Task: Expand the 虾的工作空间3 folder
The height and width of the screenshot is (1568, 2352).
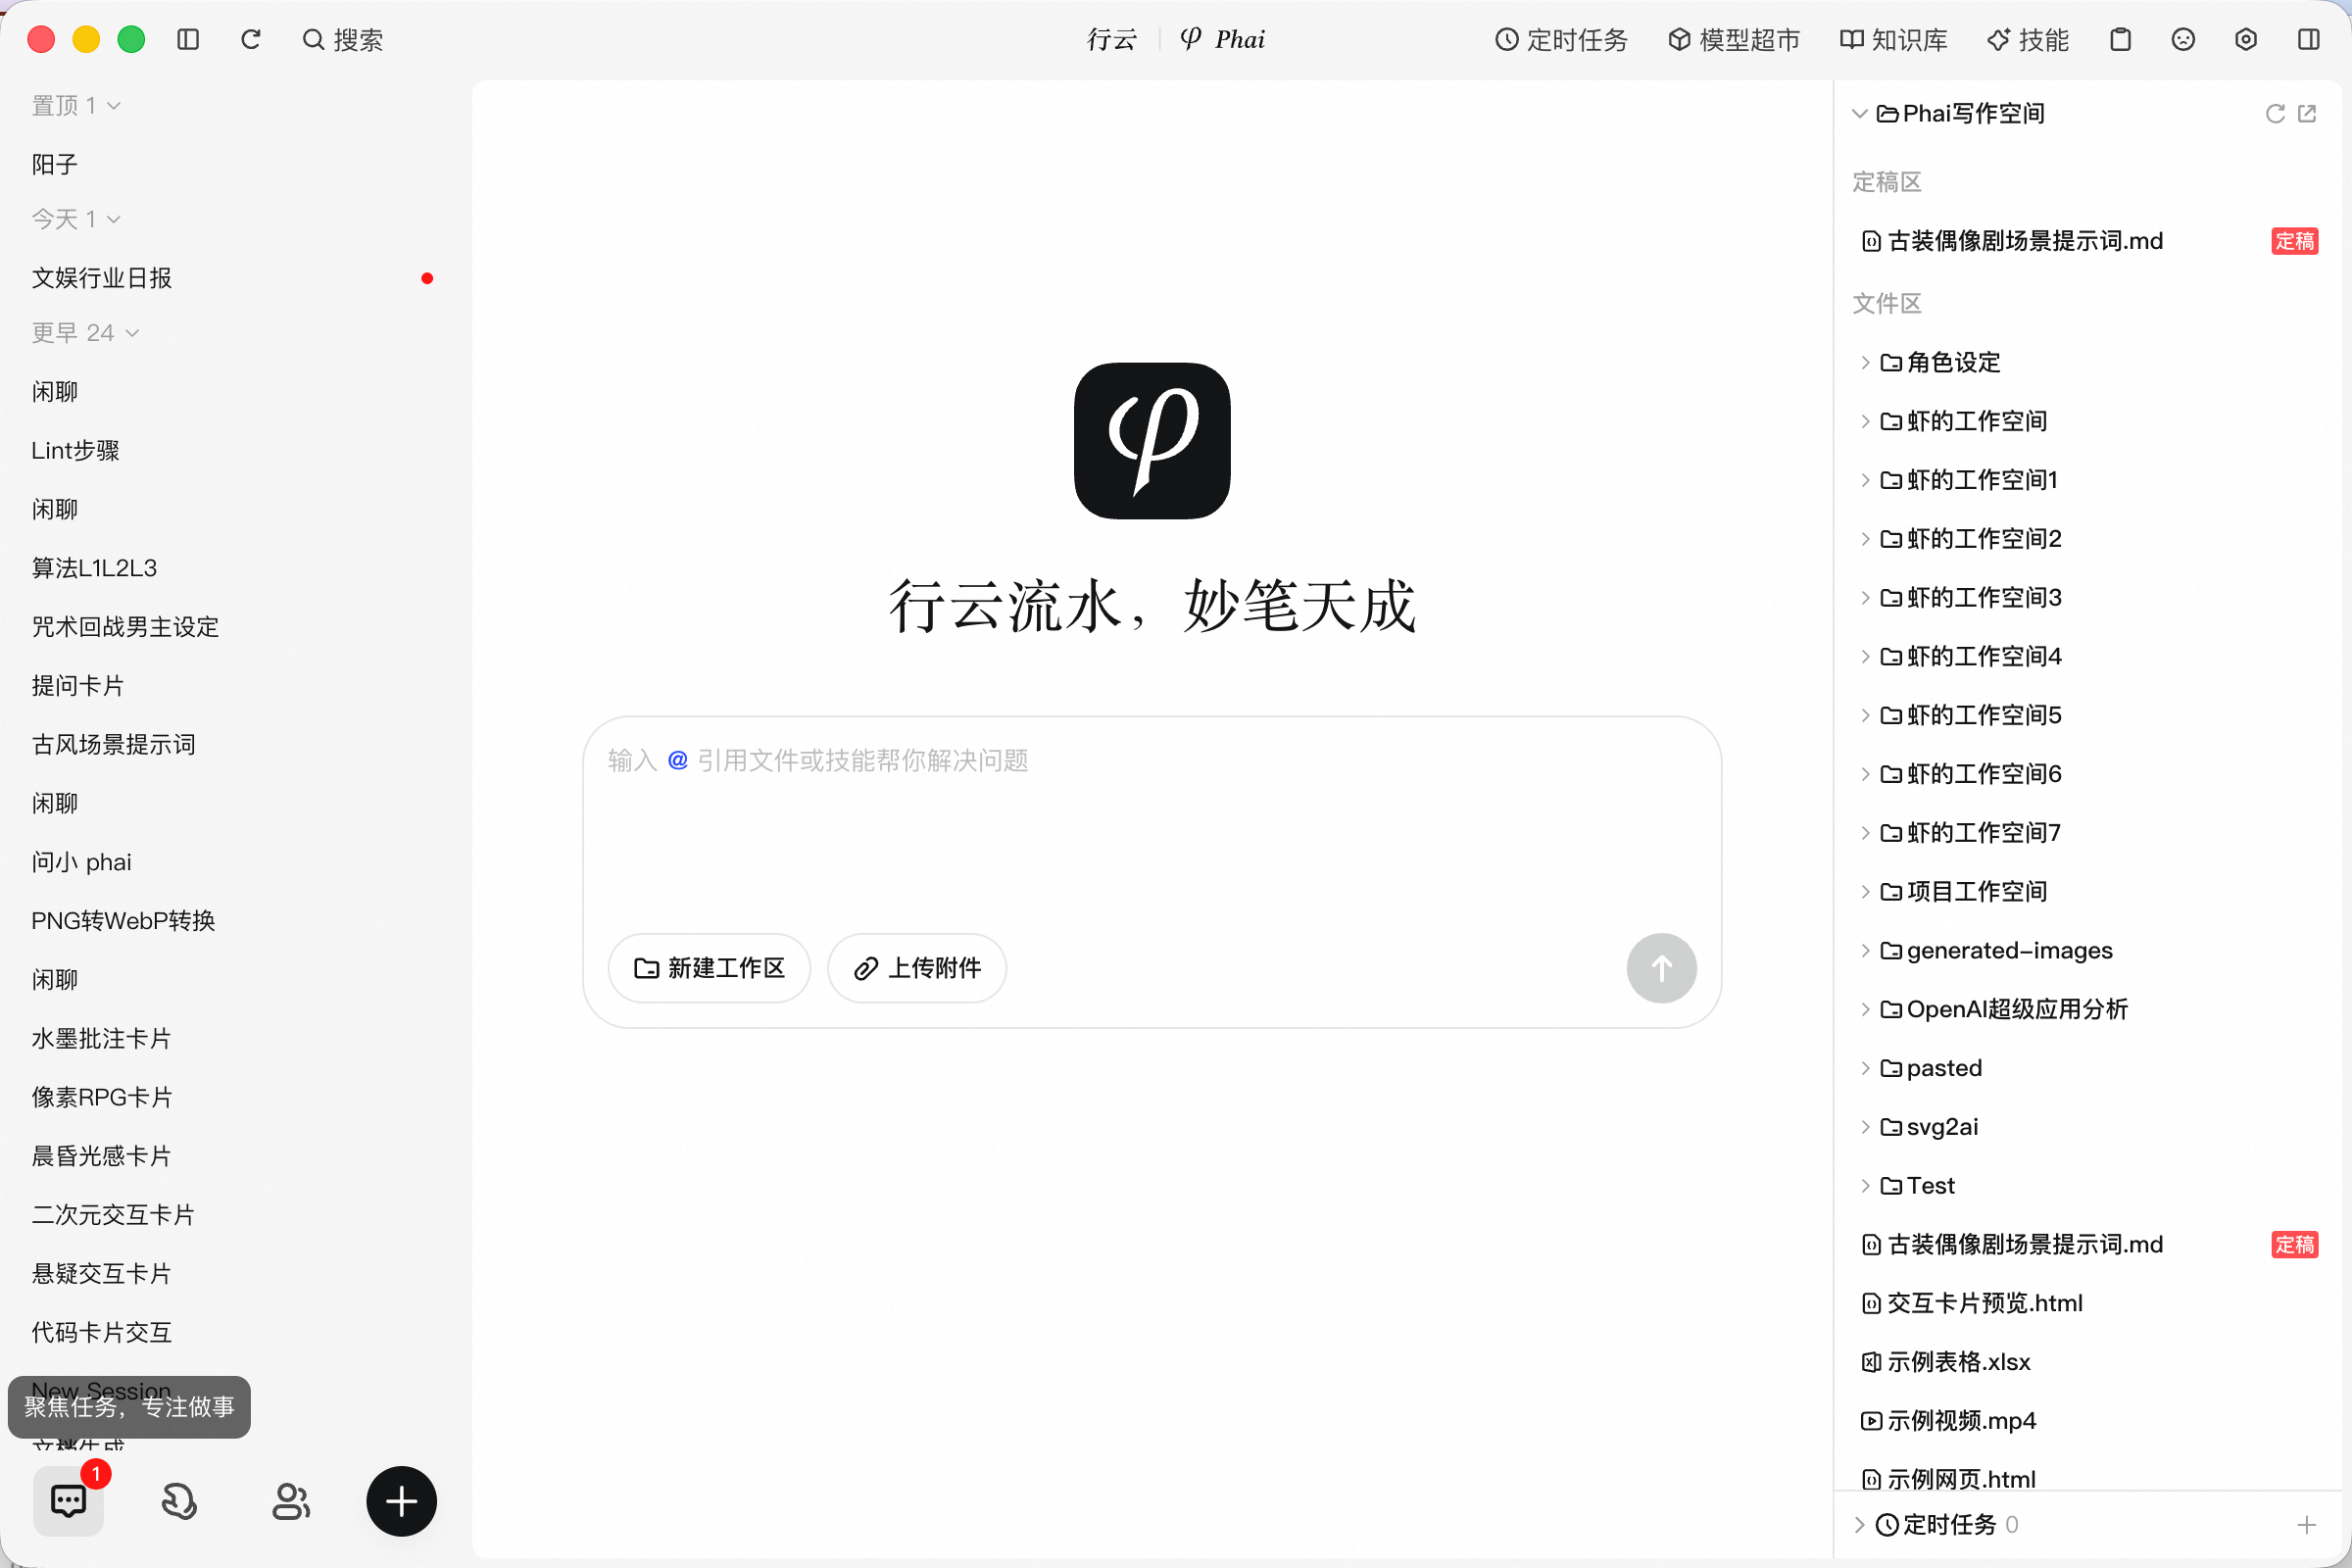Action: [1865, 598]
